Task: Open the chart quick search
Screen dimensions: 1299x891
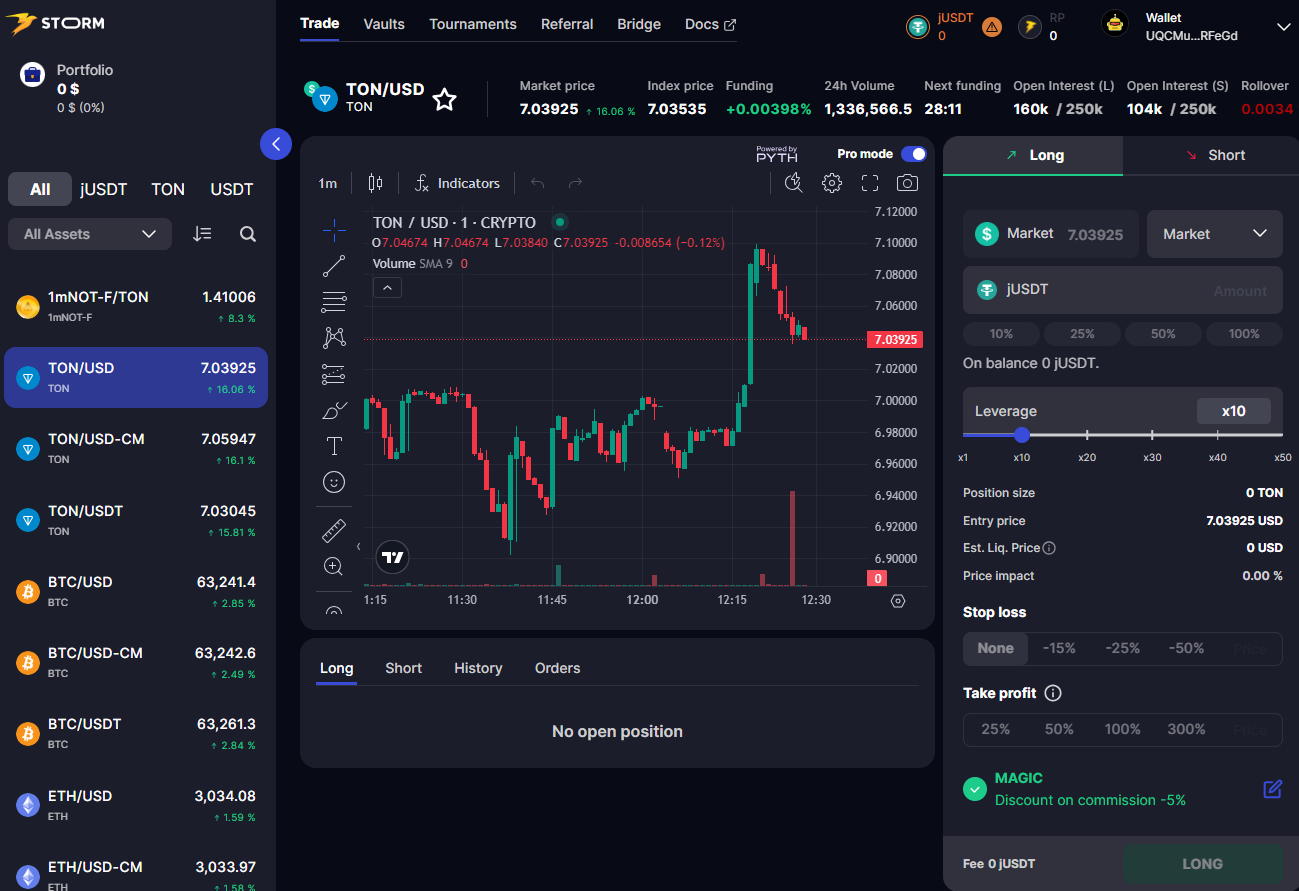Action: [x=794, y=183]
